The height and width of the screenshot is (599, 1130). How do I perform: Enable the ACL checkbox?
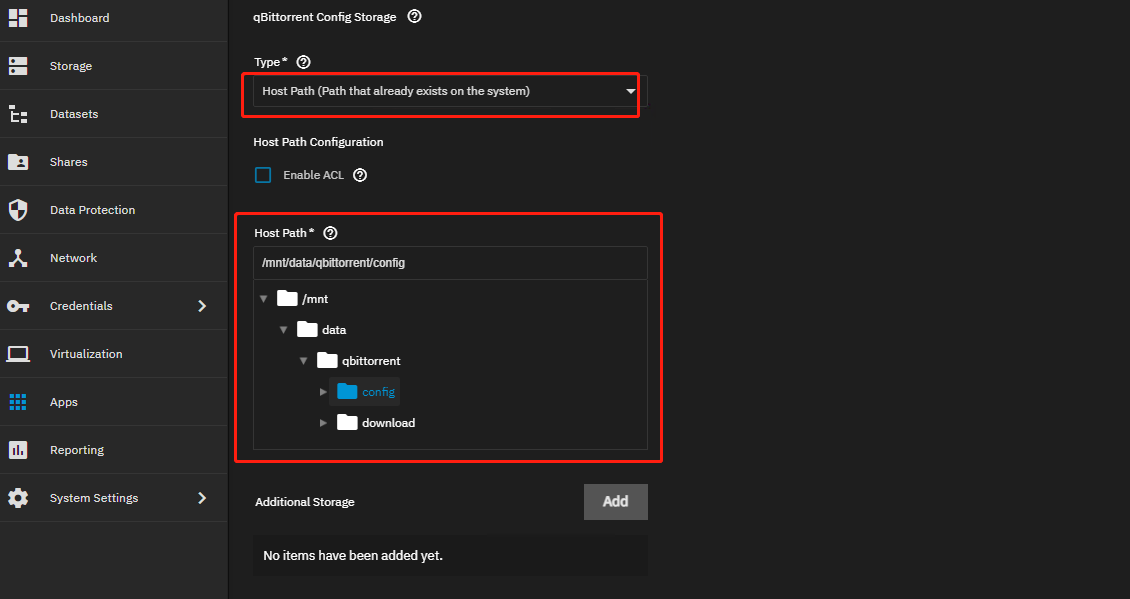coord(263,175)
